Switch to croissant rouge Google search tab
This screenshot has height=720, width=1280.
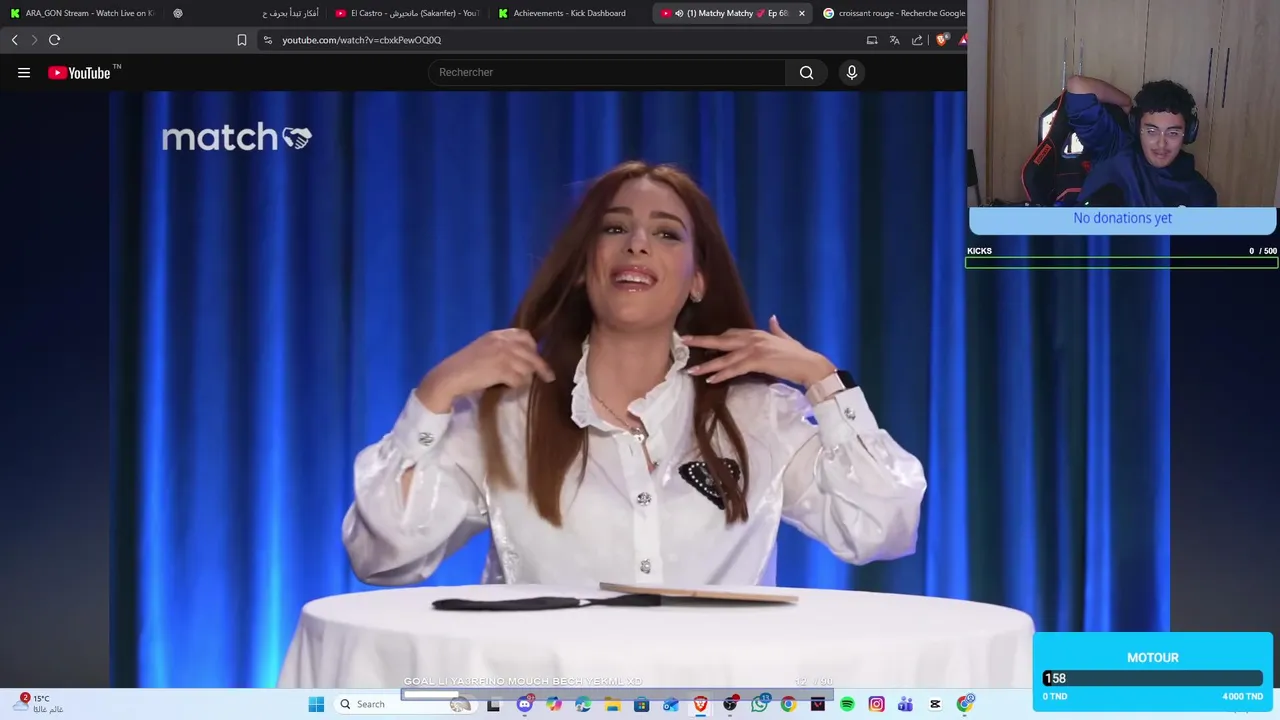(893, 13)
